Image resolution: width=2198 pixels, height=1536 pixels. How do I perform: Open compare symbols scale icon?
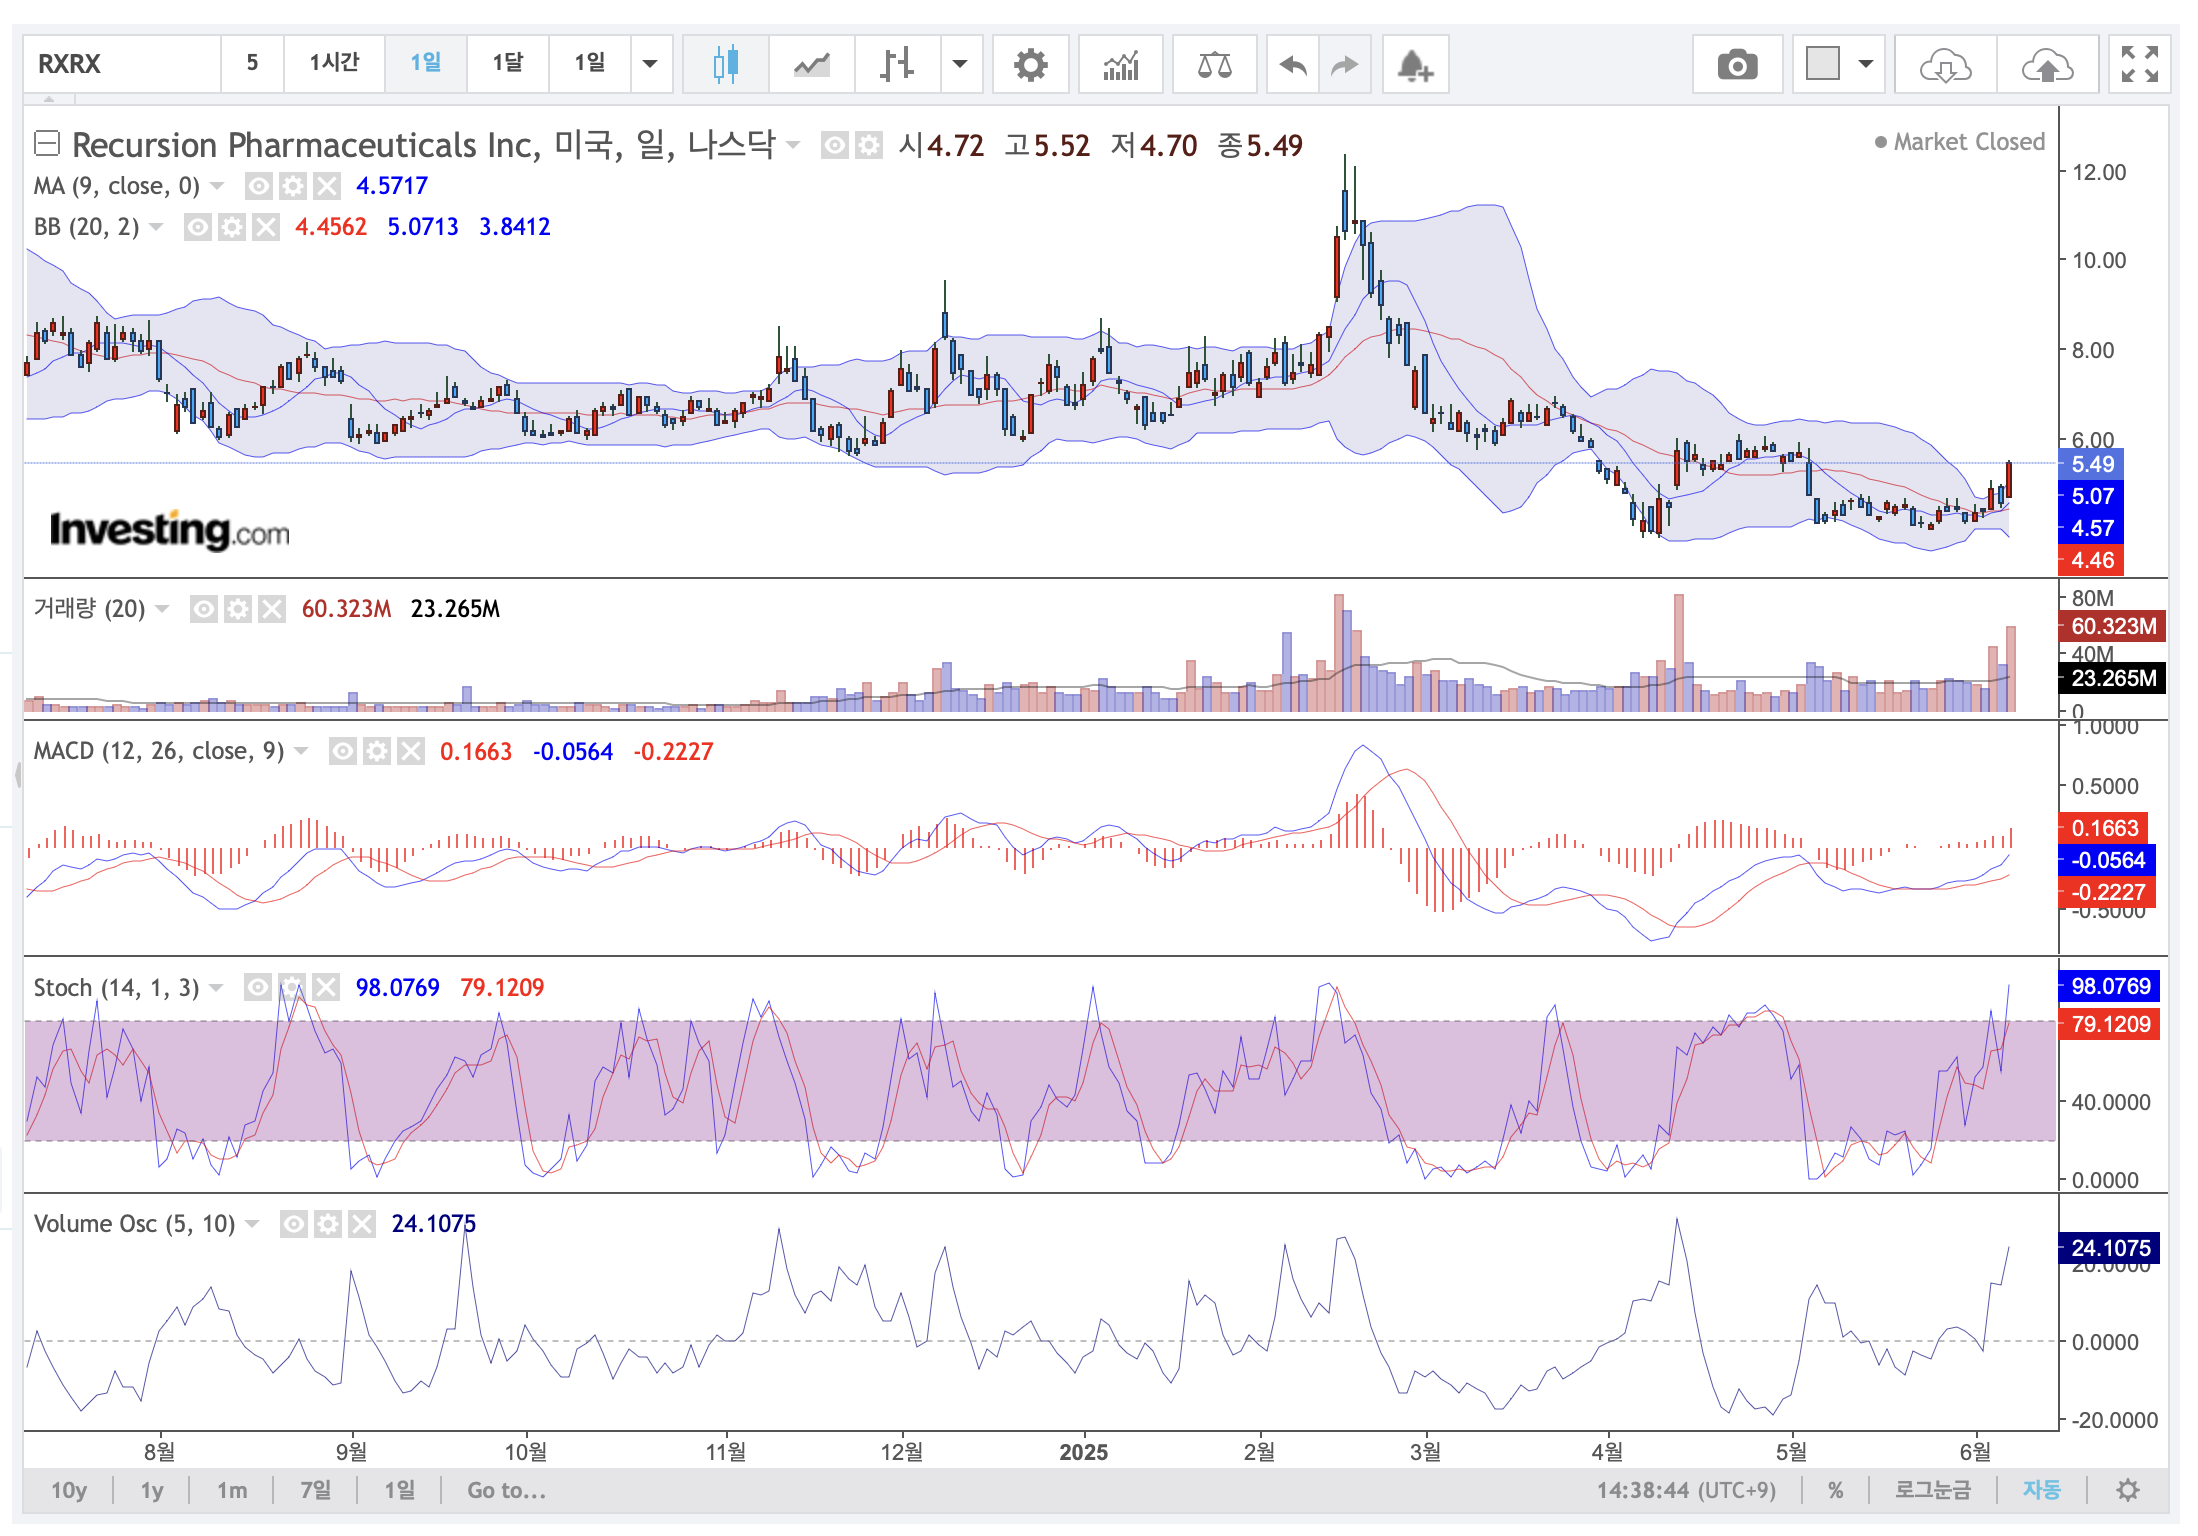1214,65
